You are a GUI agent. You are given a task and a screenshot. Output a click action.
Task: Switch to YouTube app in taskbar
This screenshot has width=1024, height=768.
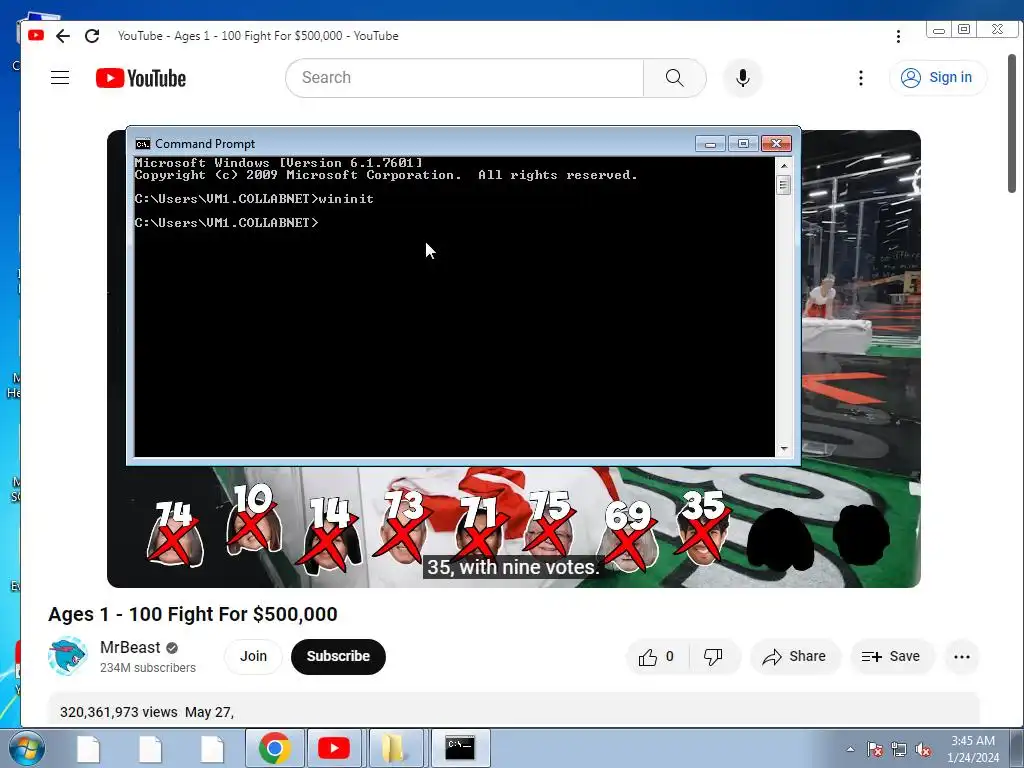[x=333, y=748]
